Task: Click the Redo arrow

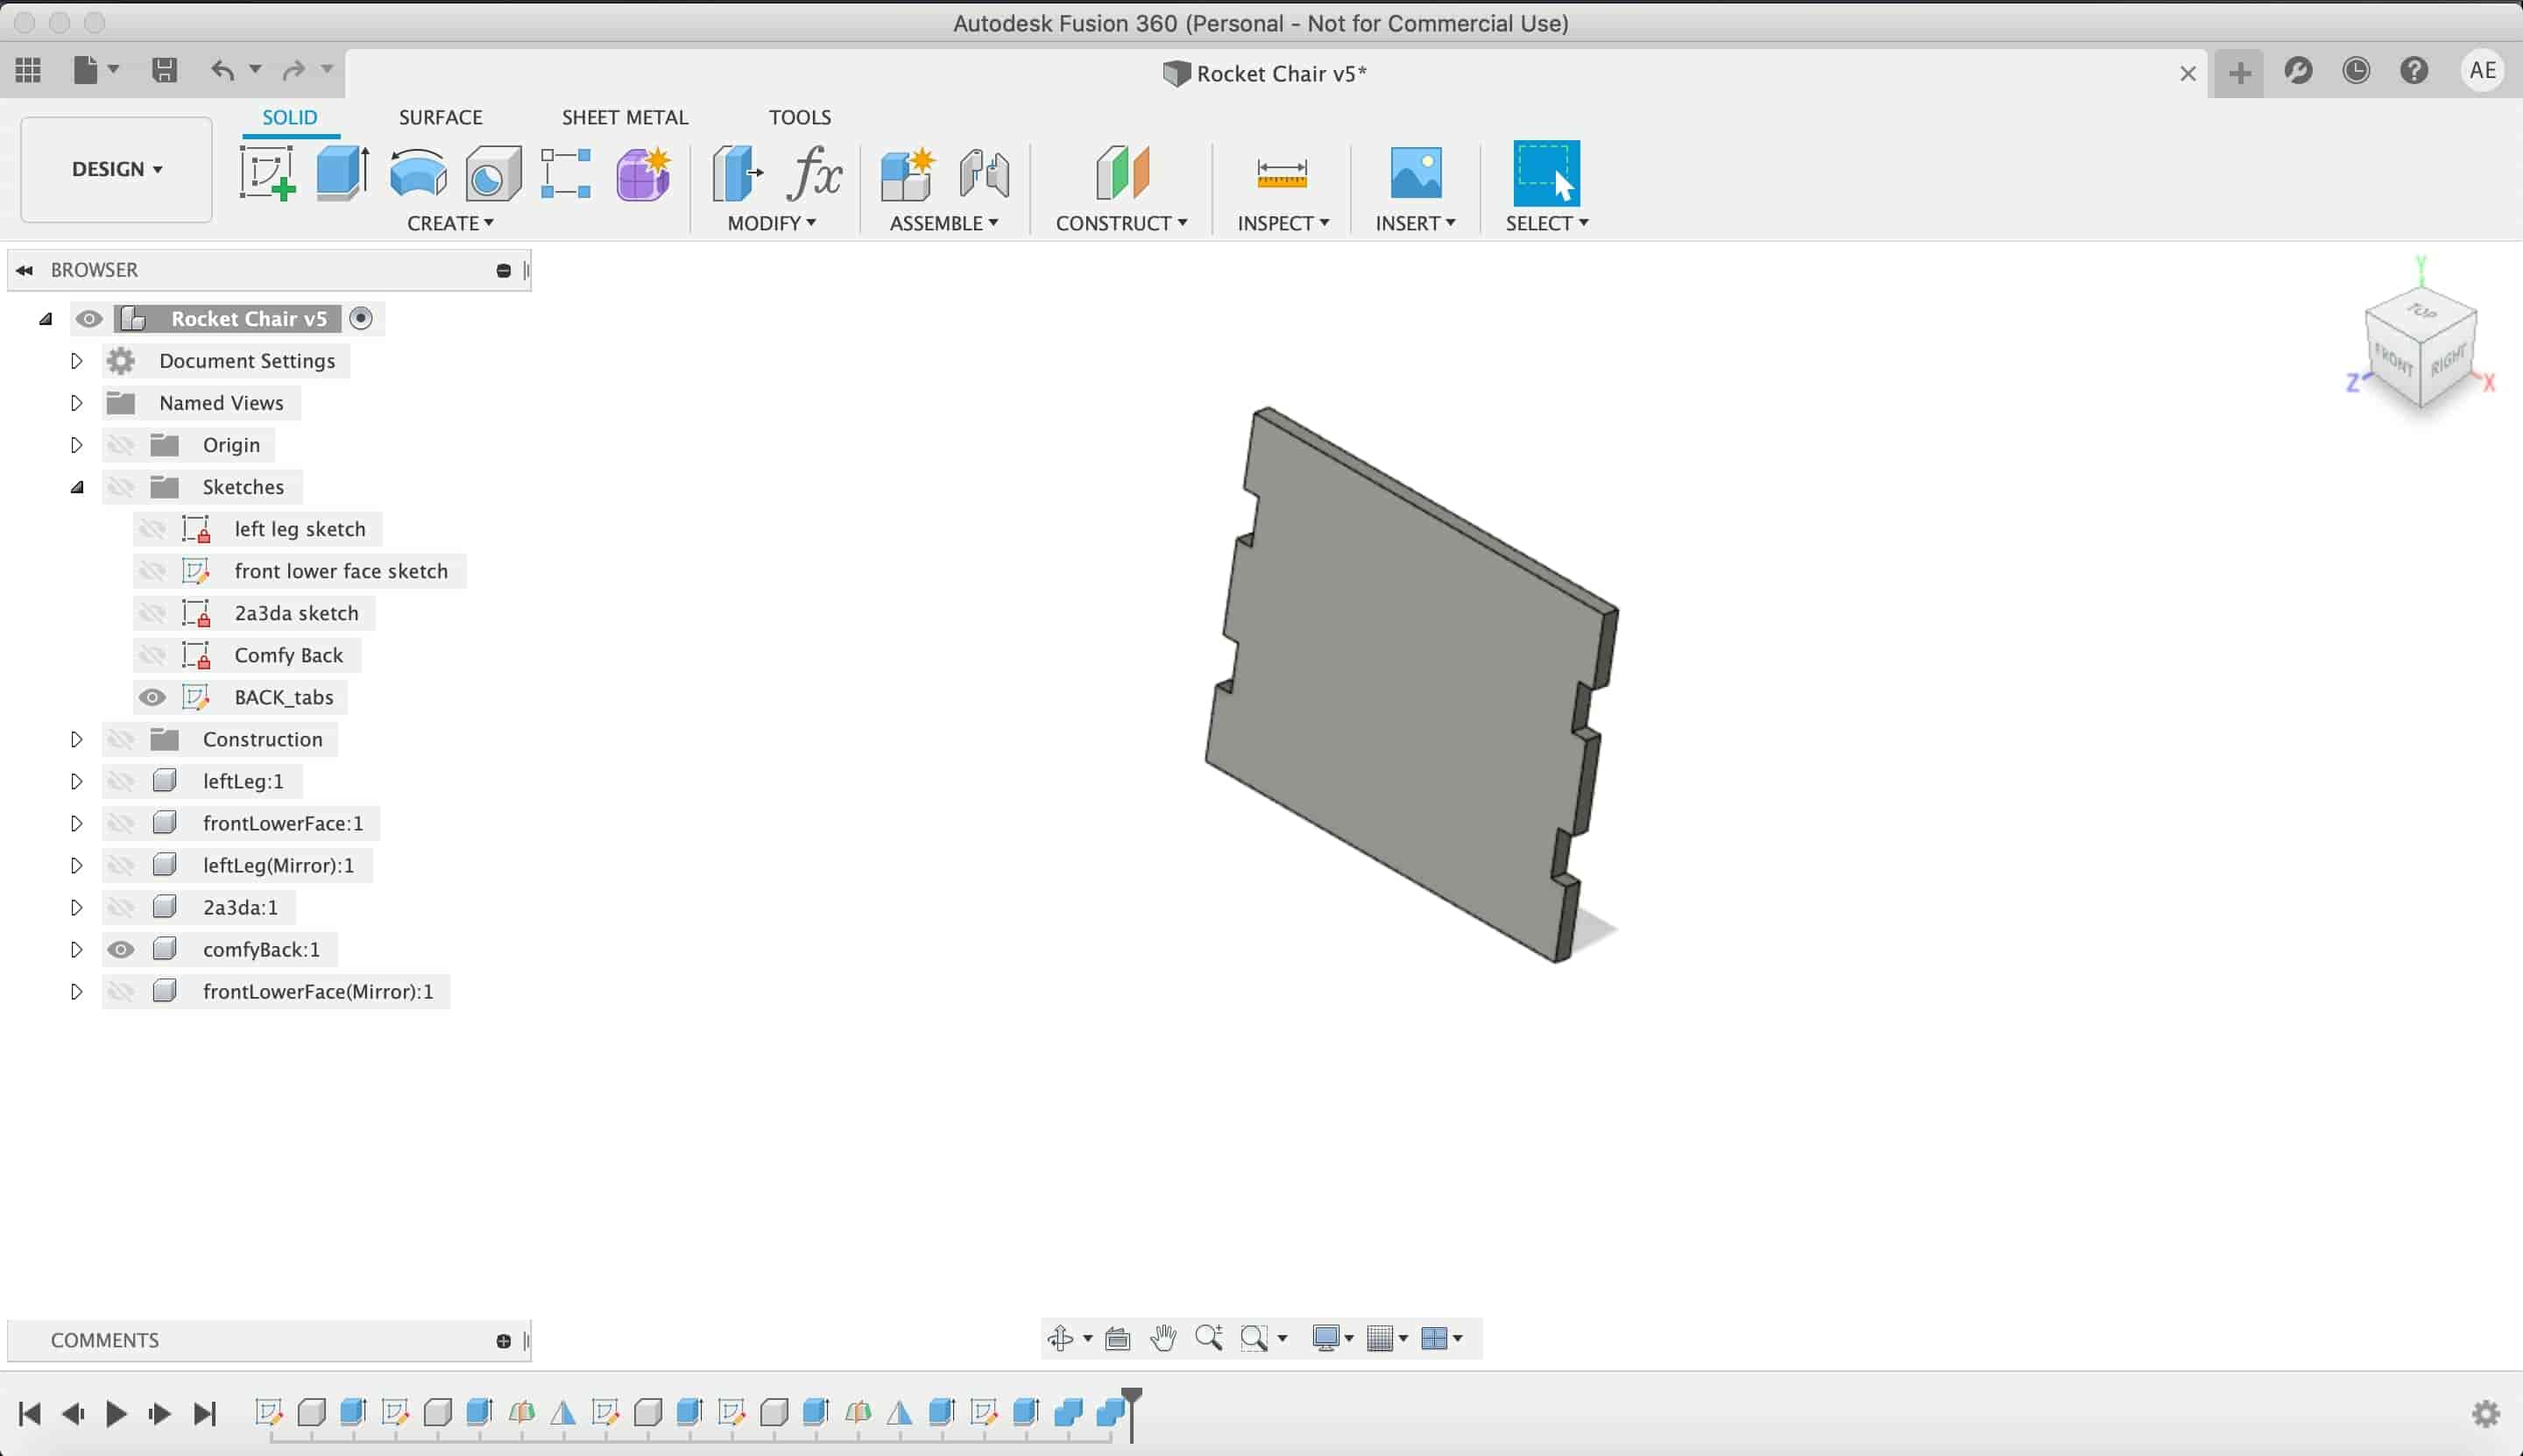Action: (293, 70)
